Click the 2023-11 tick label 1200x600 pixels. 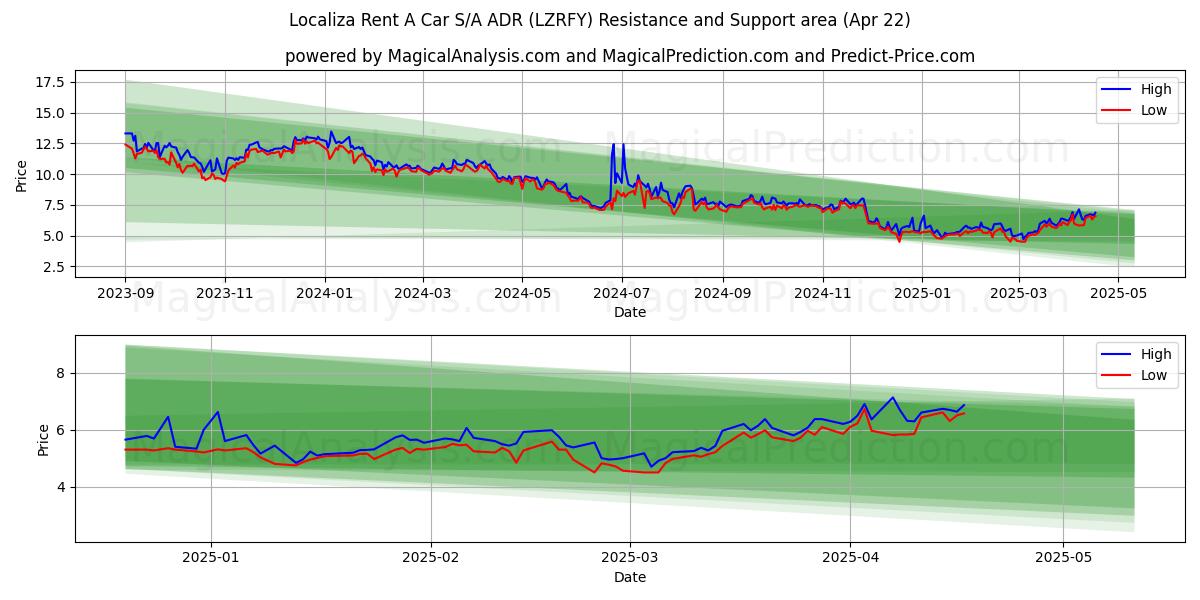click(224, 294)
